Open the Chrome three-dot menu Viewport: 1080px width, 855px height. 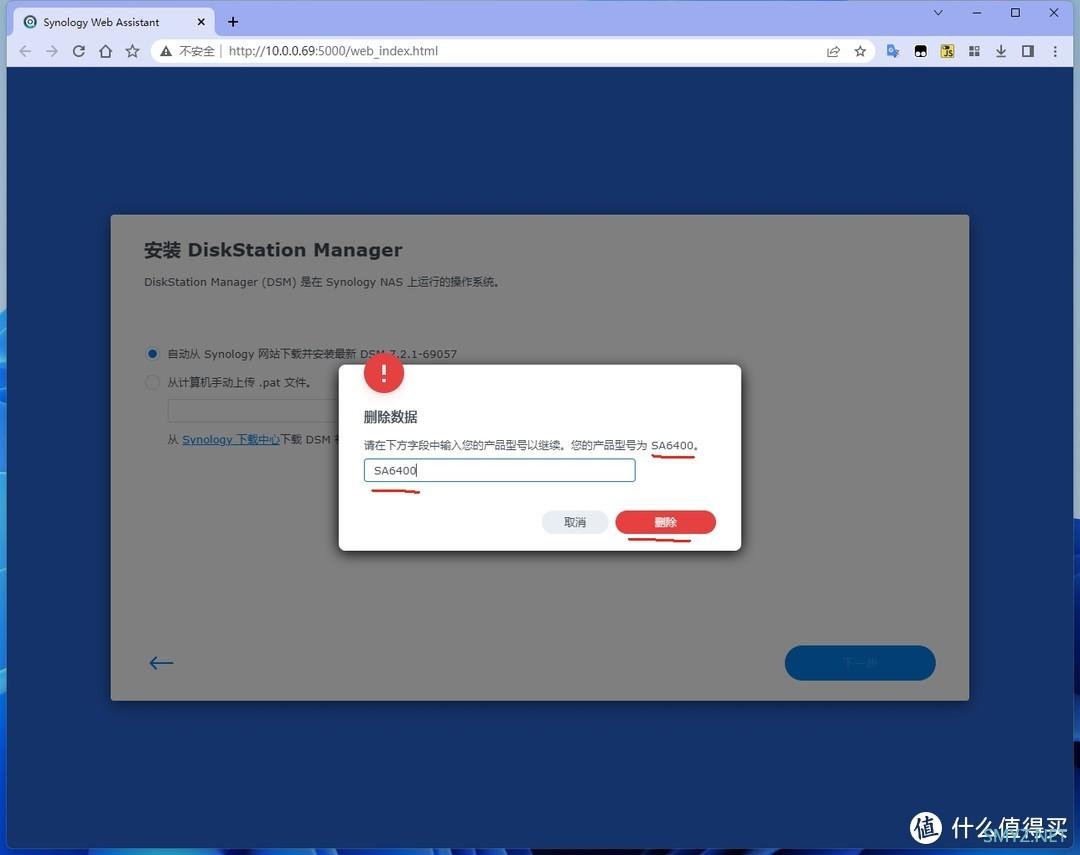(x=1054, y=51)
